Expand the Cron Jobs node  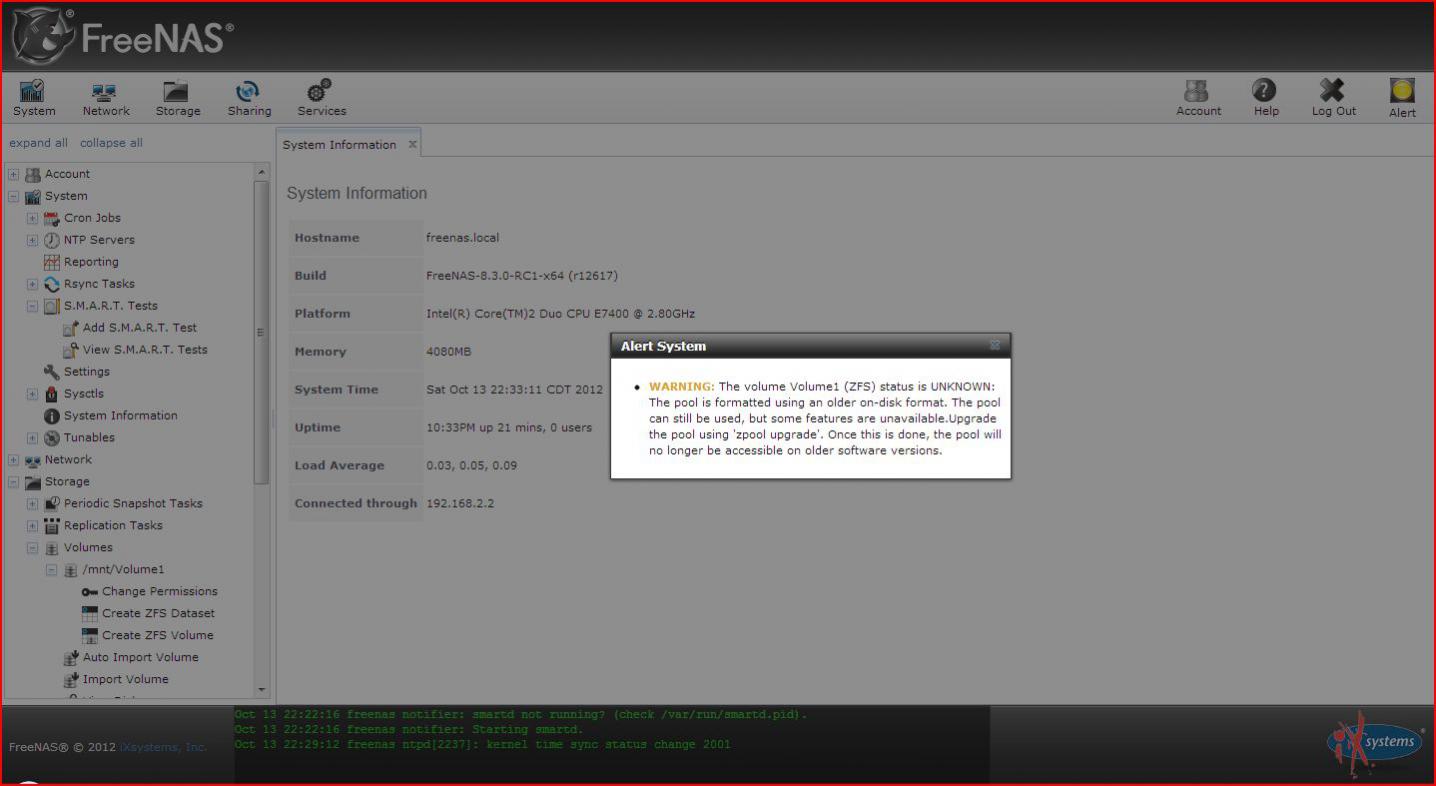point(32,218)
